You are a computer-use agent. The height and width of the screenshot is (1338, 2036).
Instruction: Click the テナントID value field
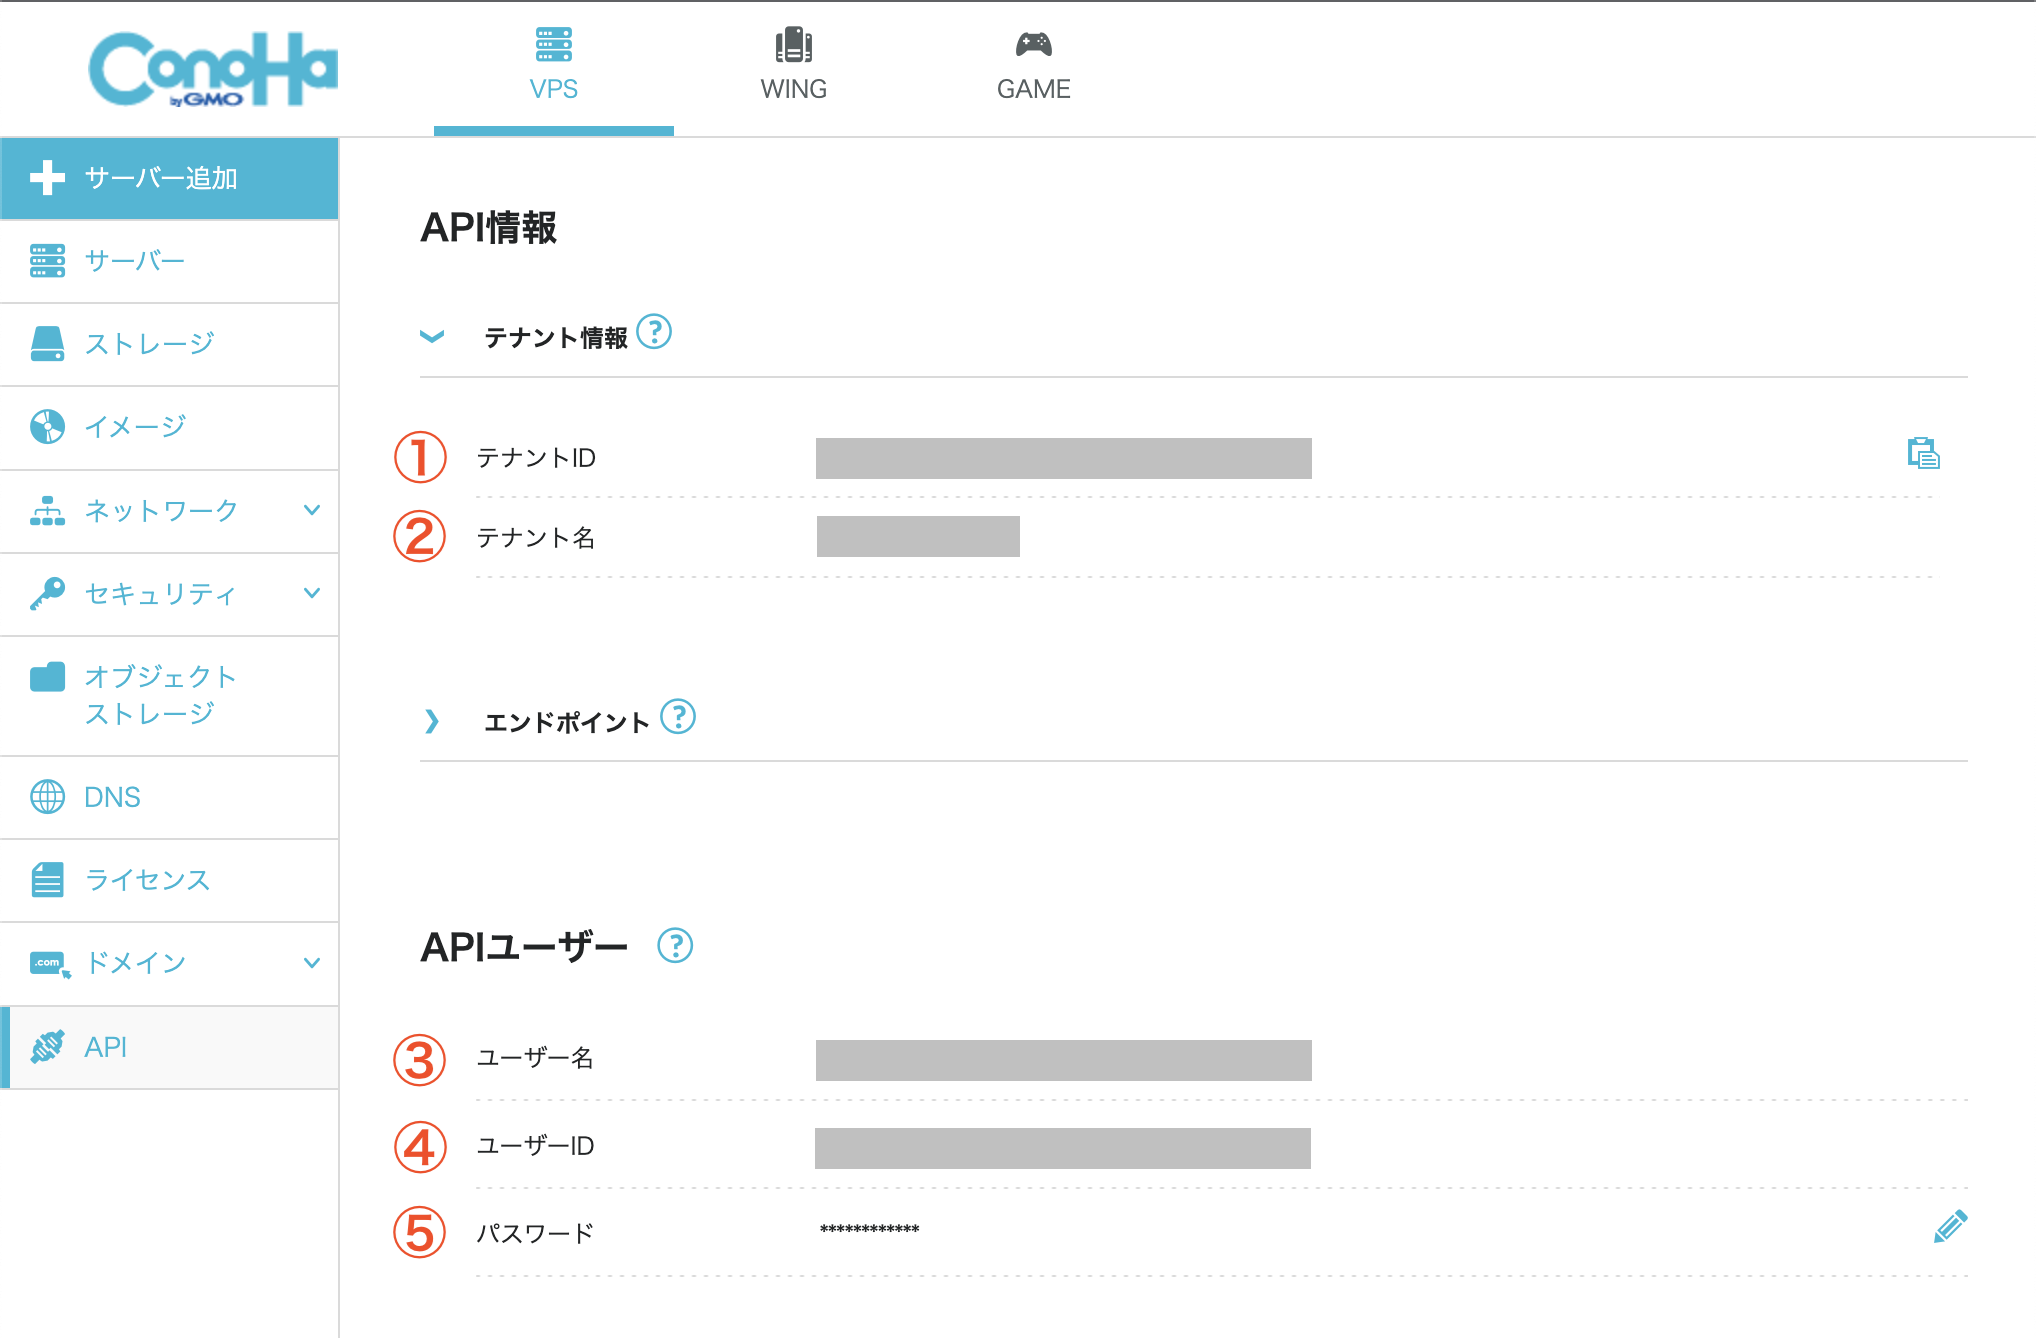pos(1063,458)
